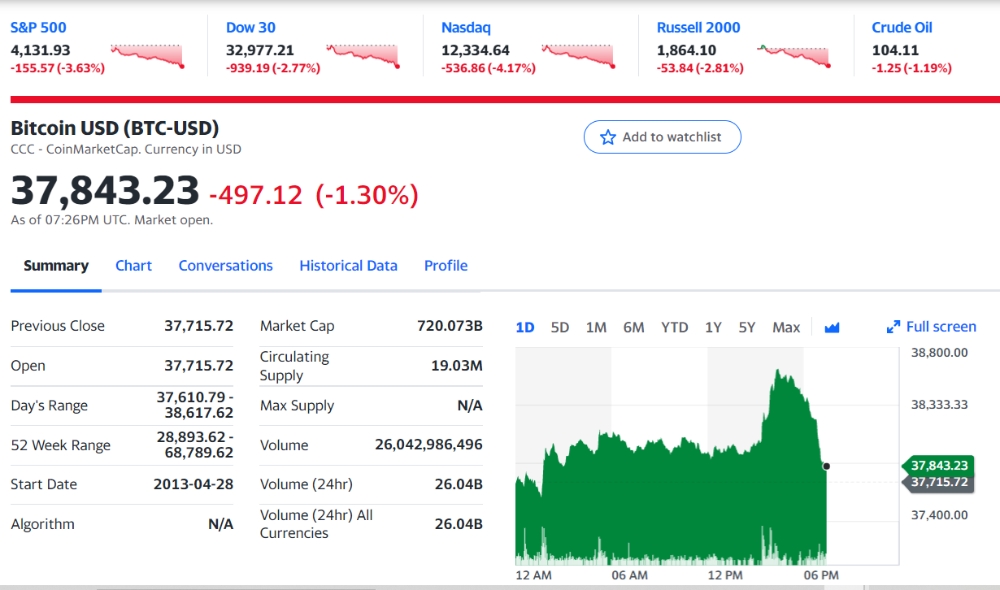Go to the Historical Data tab
The height and width of the screenshot is (590, 1000).
[x=348, y=265]
